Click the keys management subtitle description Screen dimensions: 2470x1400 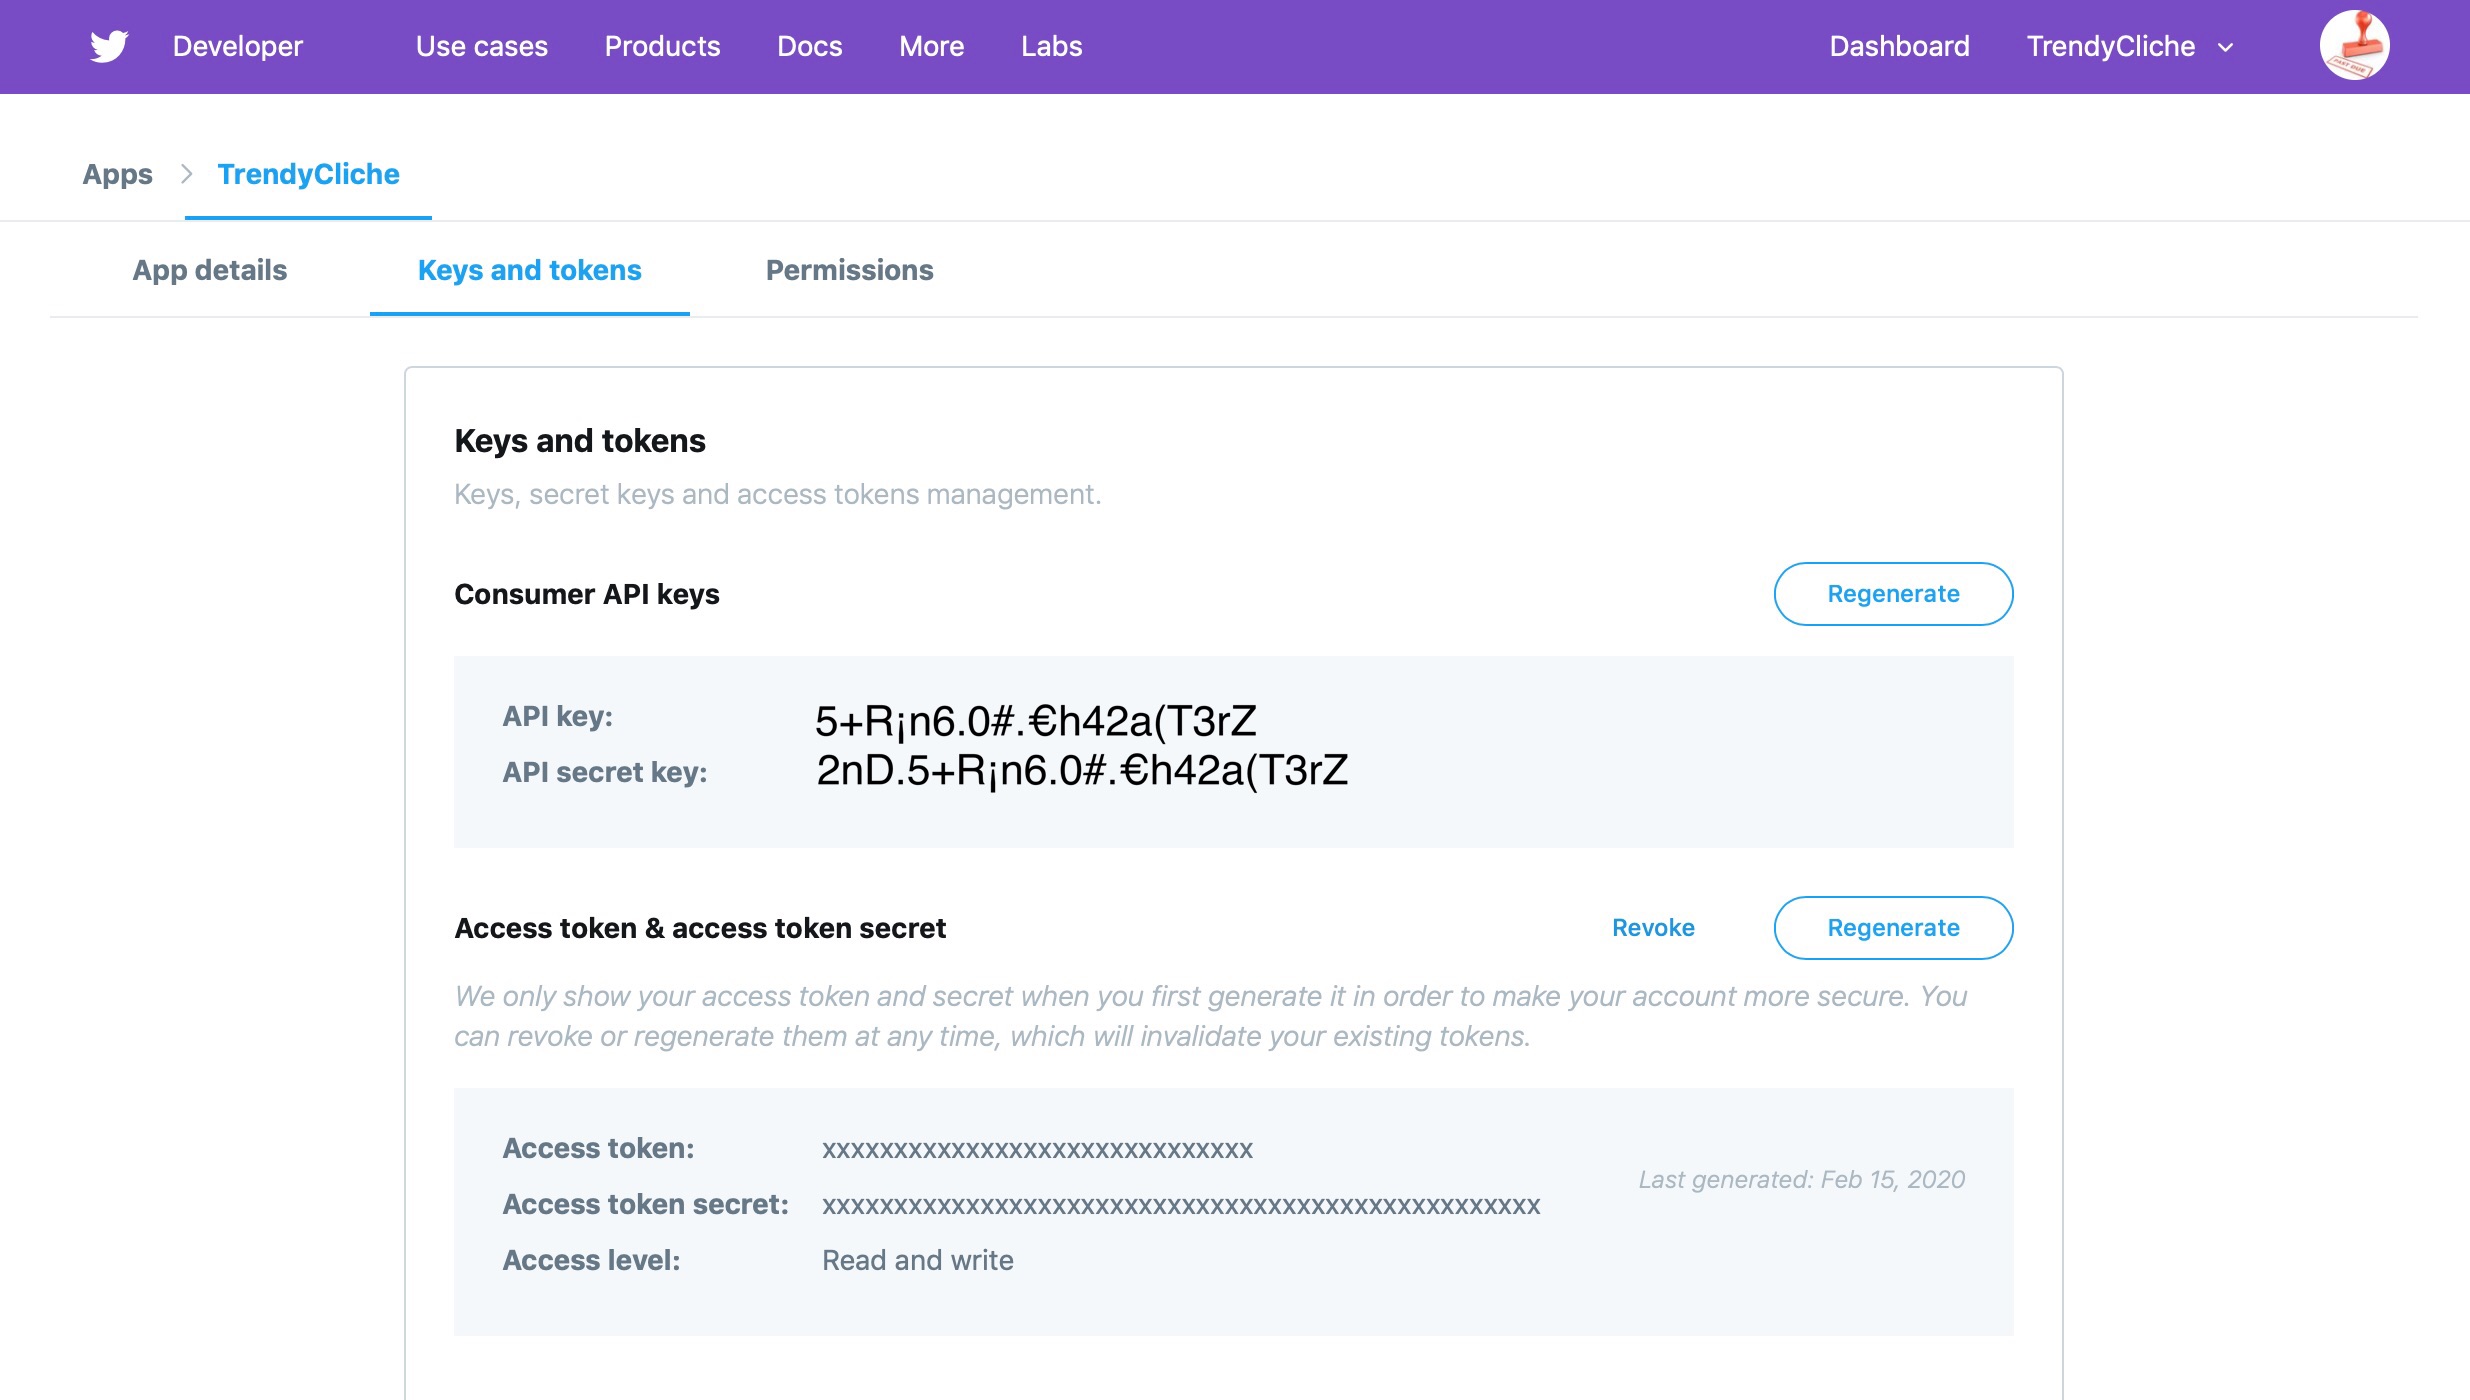coord(777,494)
